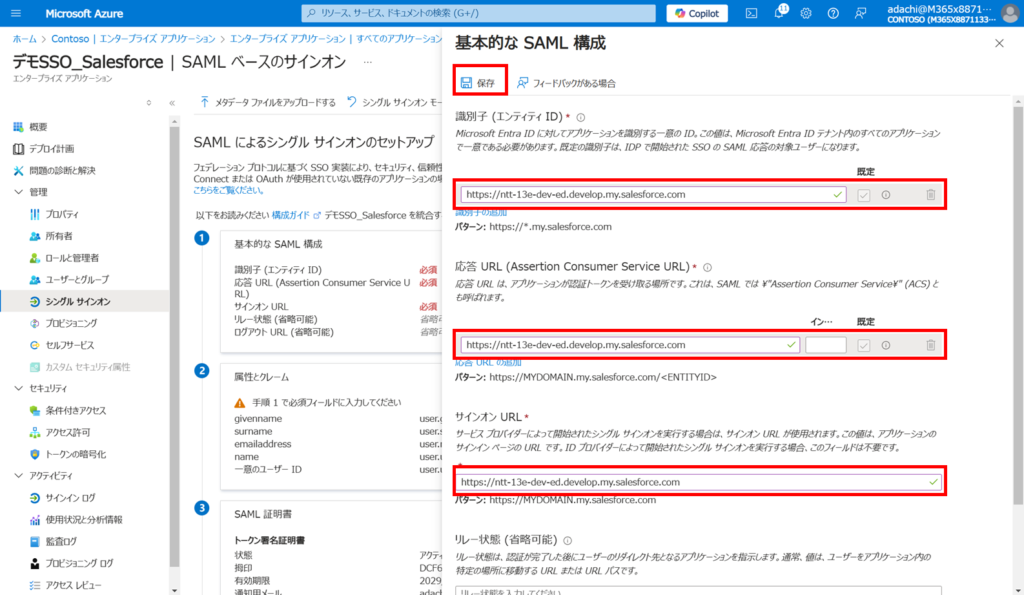Delete the Reply URL entry trash icon
This screenshot has height=595, width=1024.
931,345
